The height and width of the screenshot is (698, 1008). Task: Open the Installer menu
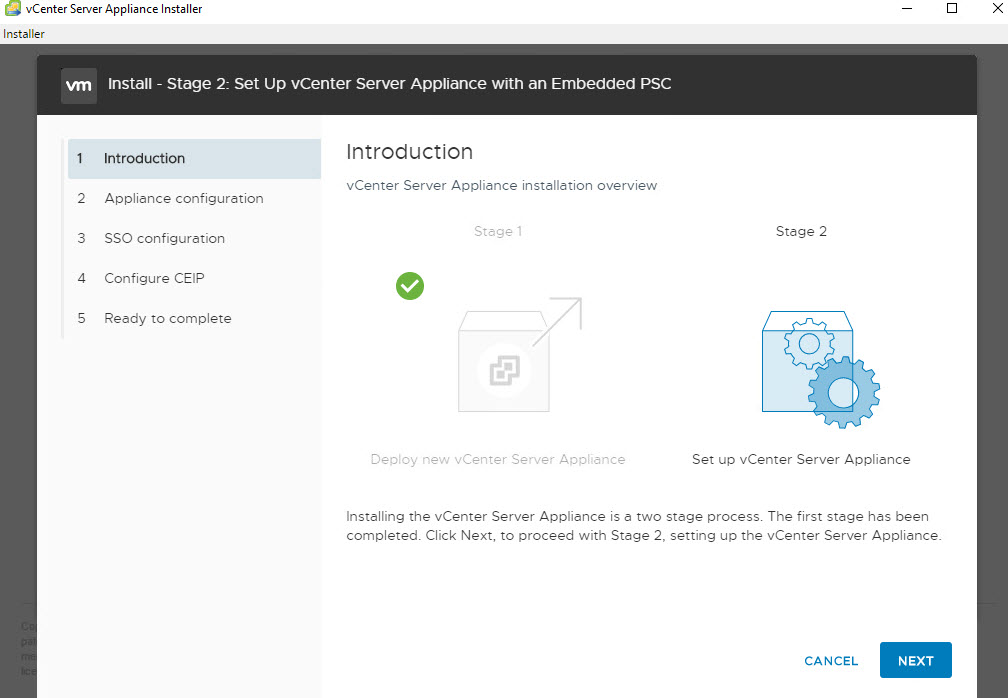(24, 34)
